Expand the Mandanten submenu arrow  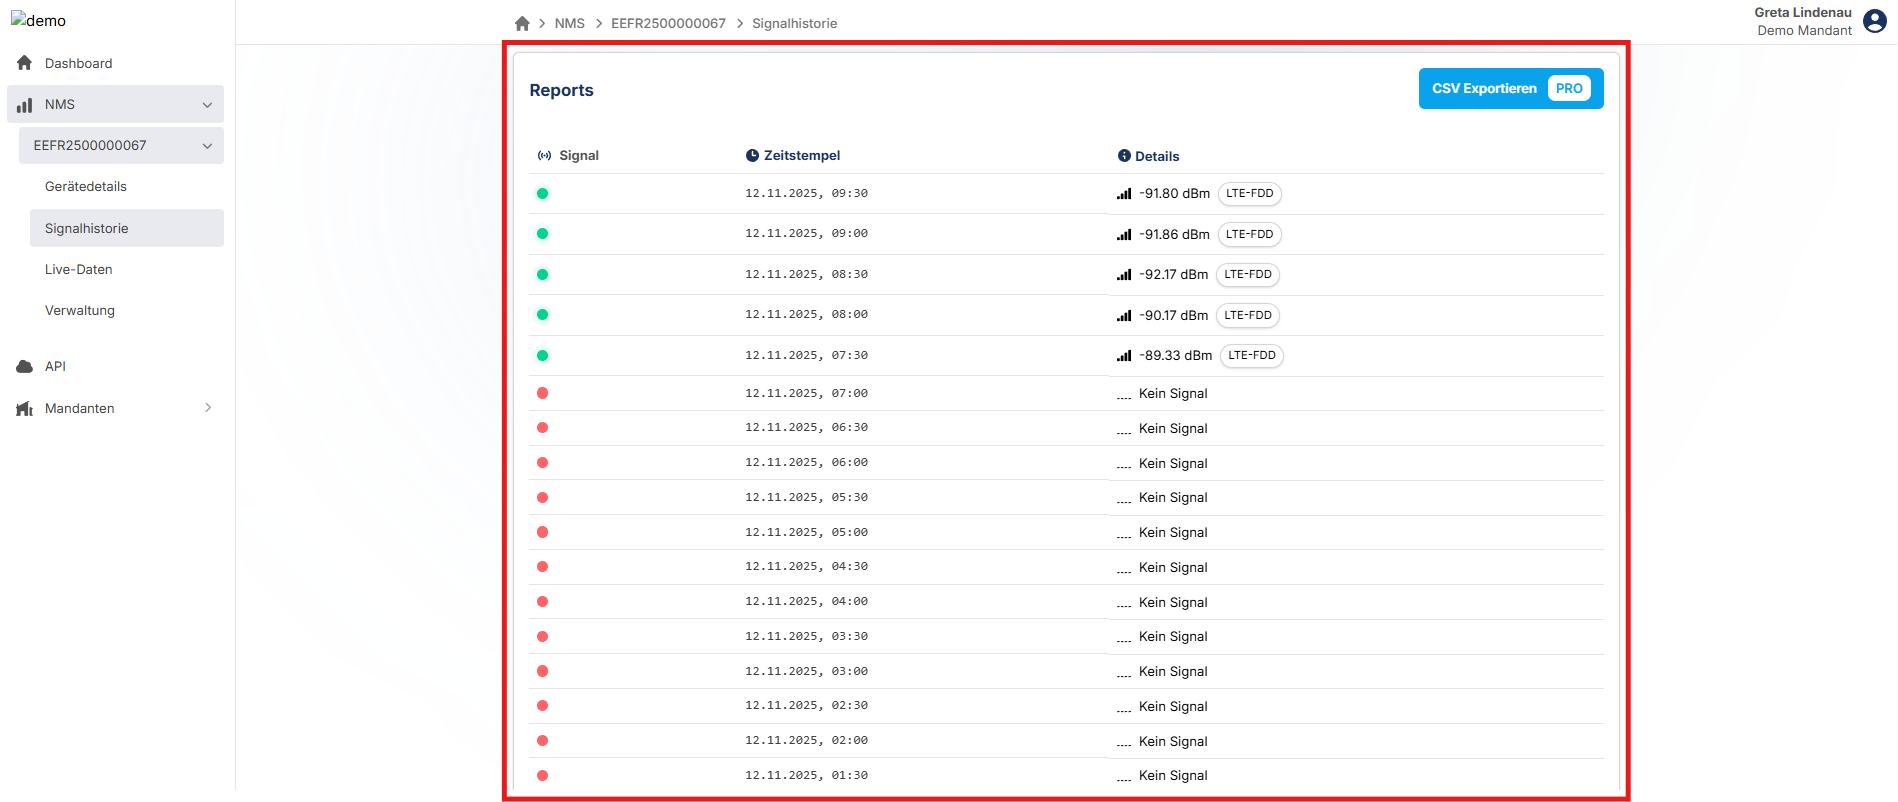(207, 408)
